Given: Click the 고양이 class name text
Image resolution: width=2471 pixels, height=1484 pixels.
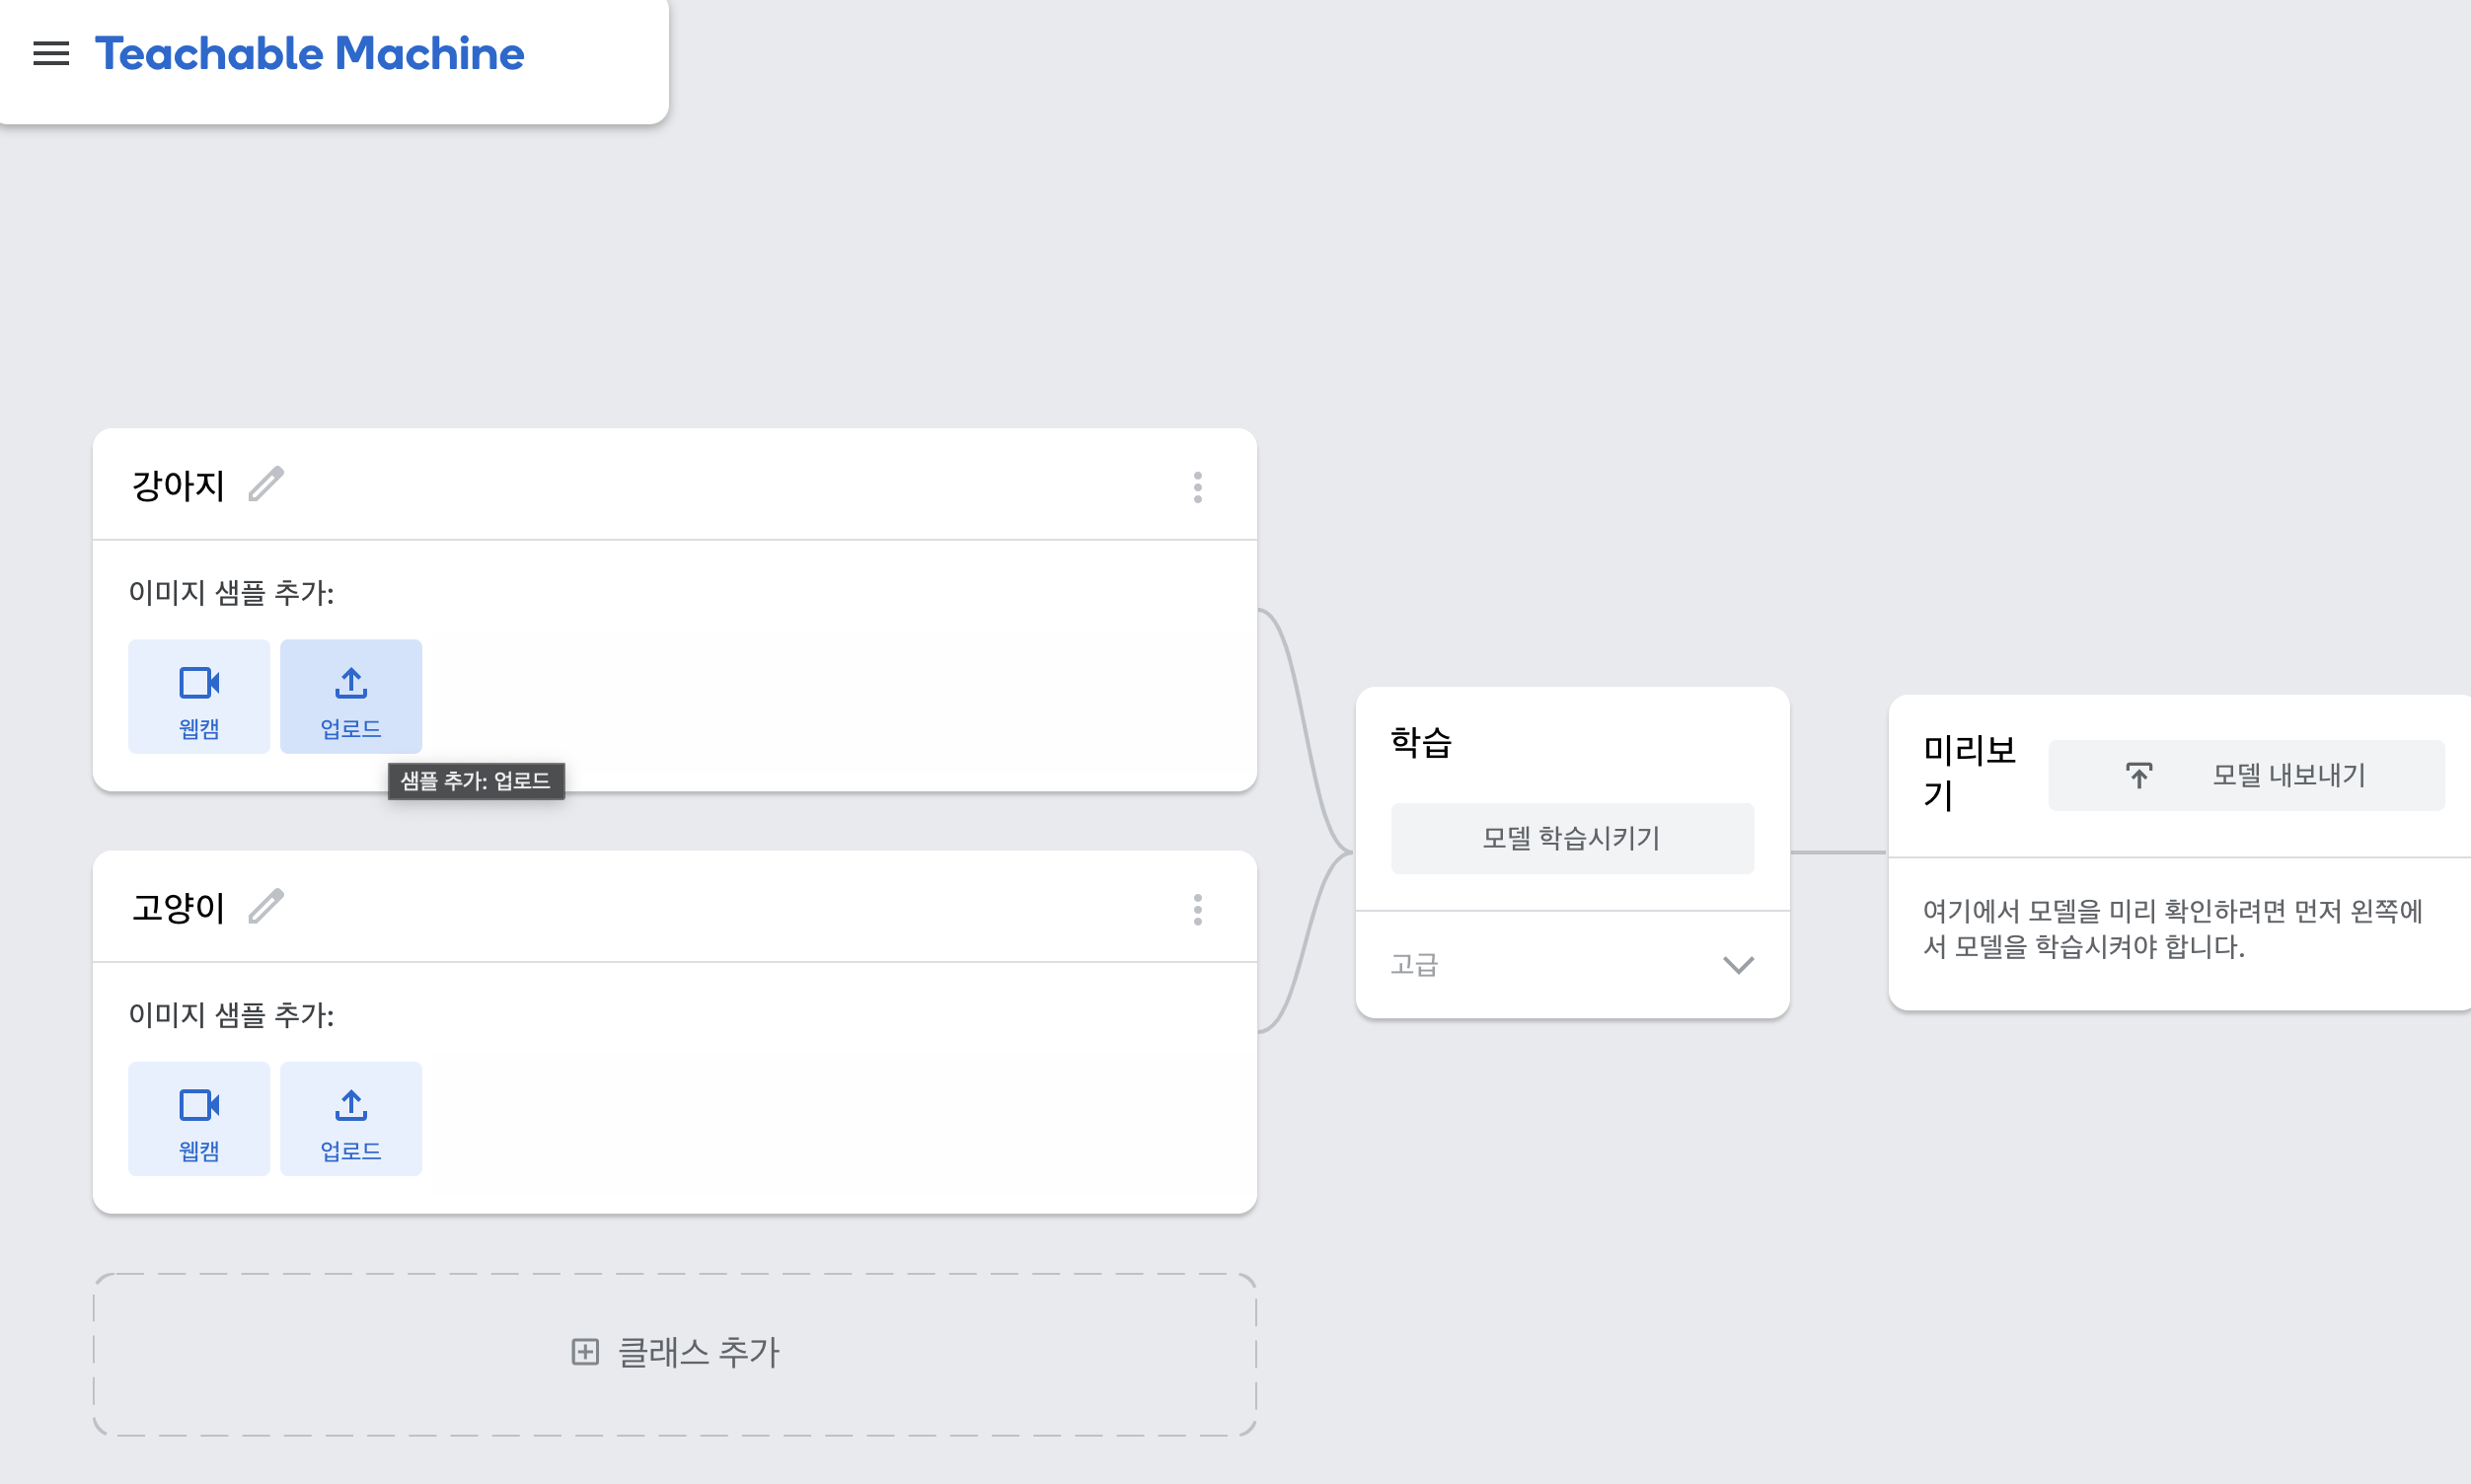Looking at the screenshot, I should [178, 908].
